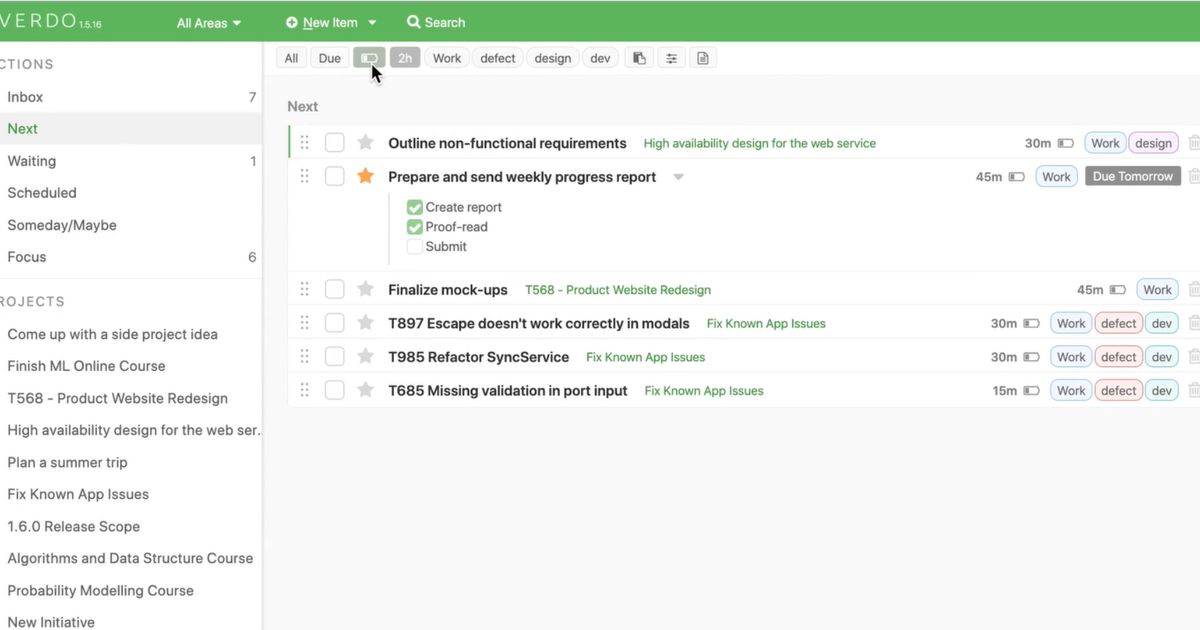Click the energy battery icon on the T685 Missing validation row
Image resolution: width=1200 pixels, height=630 pixels.
[x=1031, y=391]
